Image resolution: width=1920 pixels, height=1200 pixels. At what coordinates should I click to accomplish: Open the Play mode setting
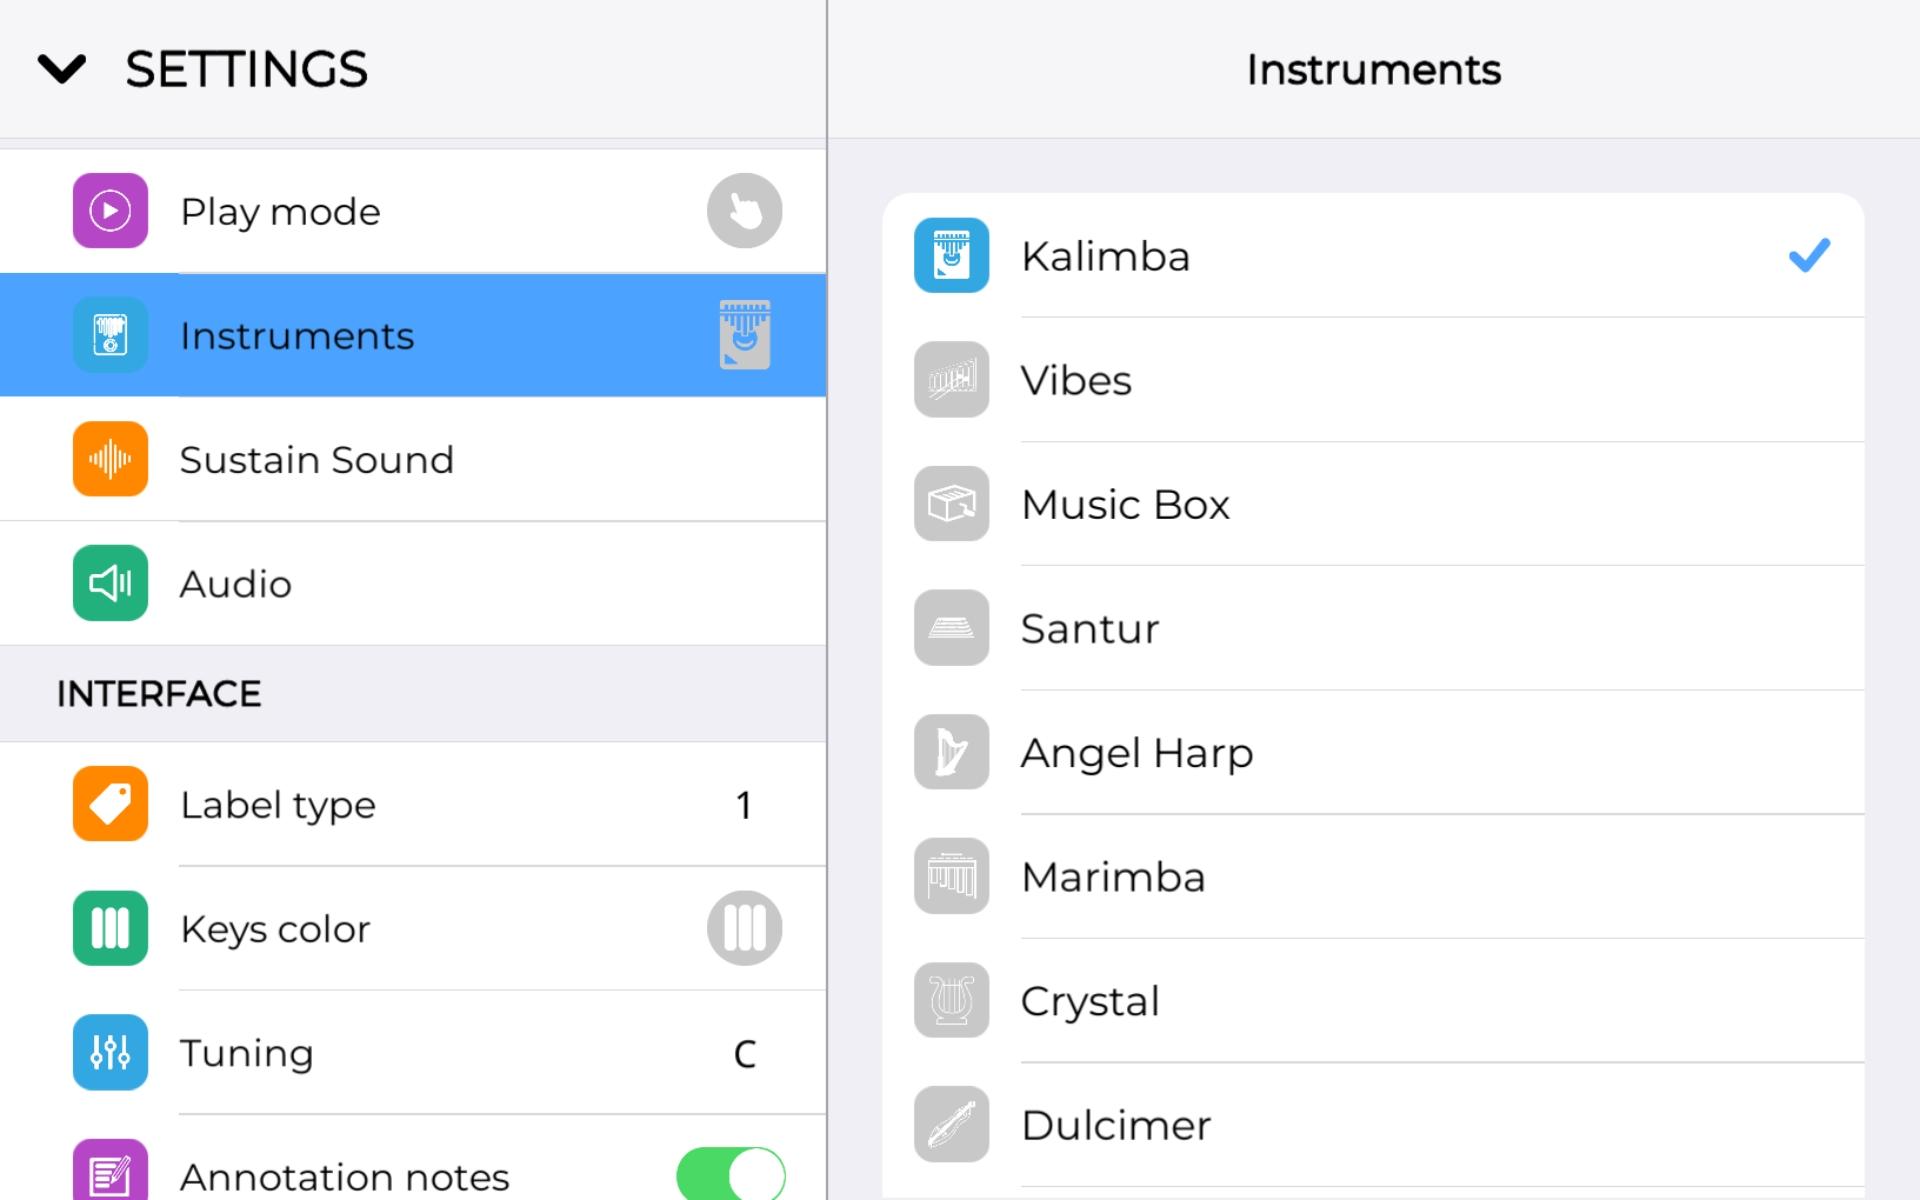coord(413,211)
